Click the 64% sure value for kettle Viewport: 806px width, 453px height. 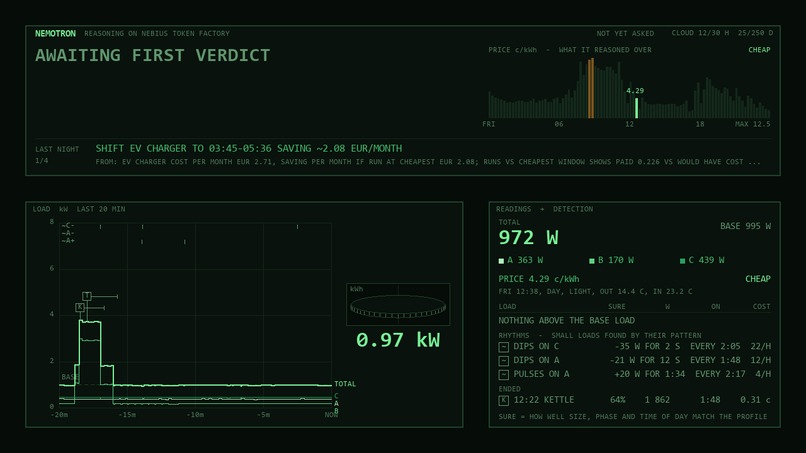tap(617, 400)
